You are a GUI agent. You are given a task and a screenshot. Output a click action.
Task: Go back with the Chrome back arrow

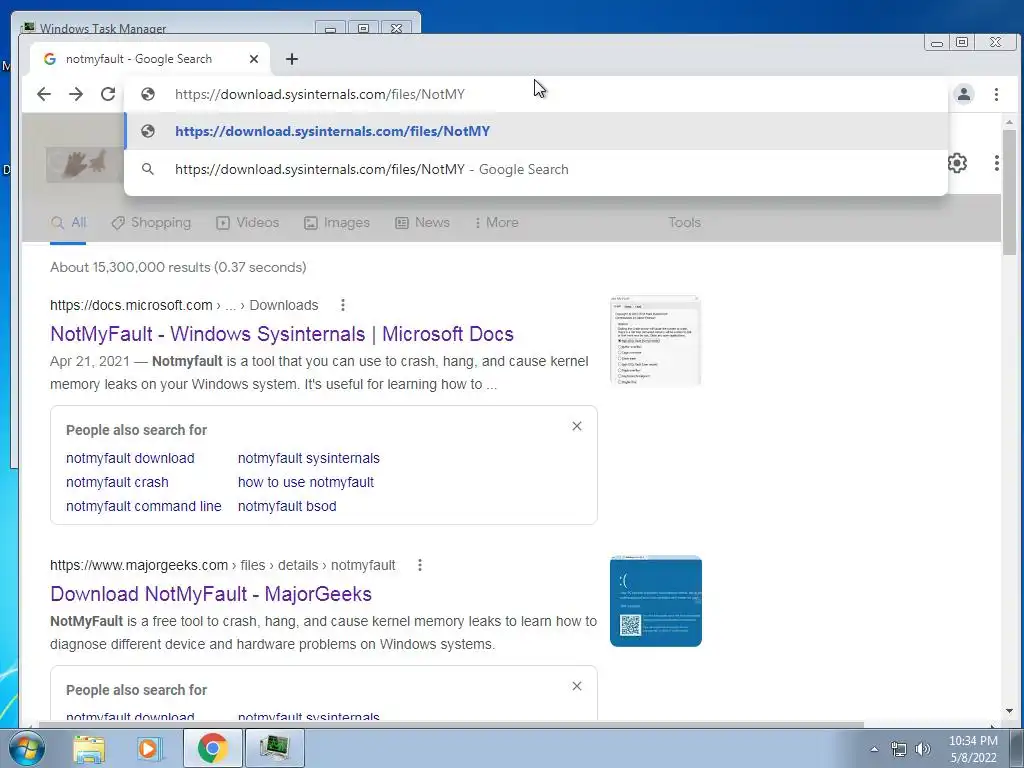click(x=44, y=94)
